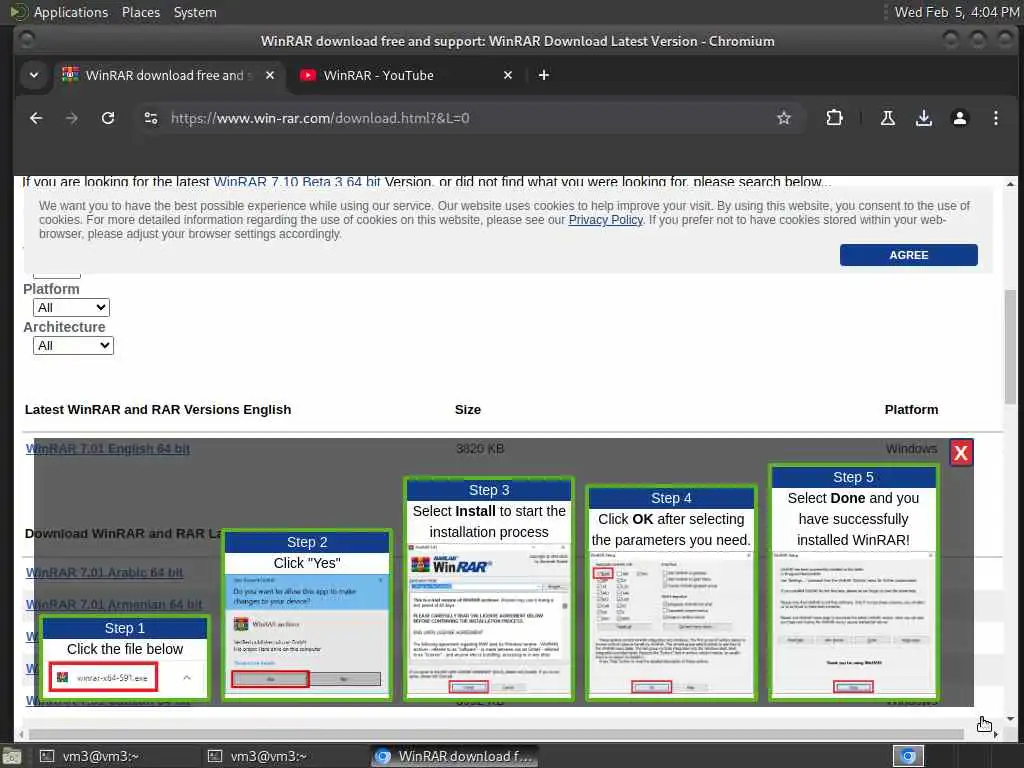
Task: Open a new browser tab
Action: point(543,75)
